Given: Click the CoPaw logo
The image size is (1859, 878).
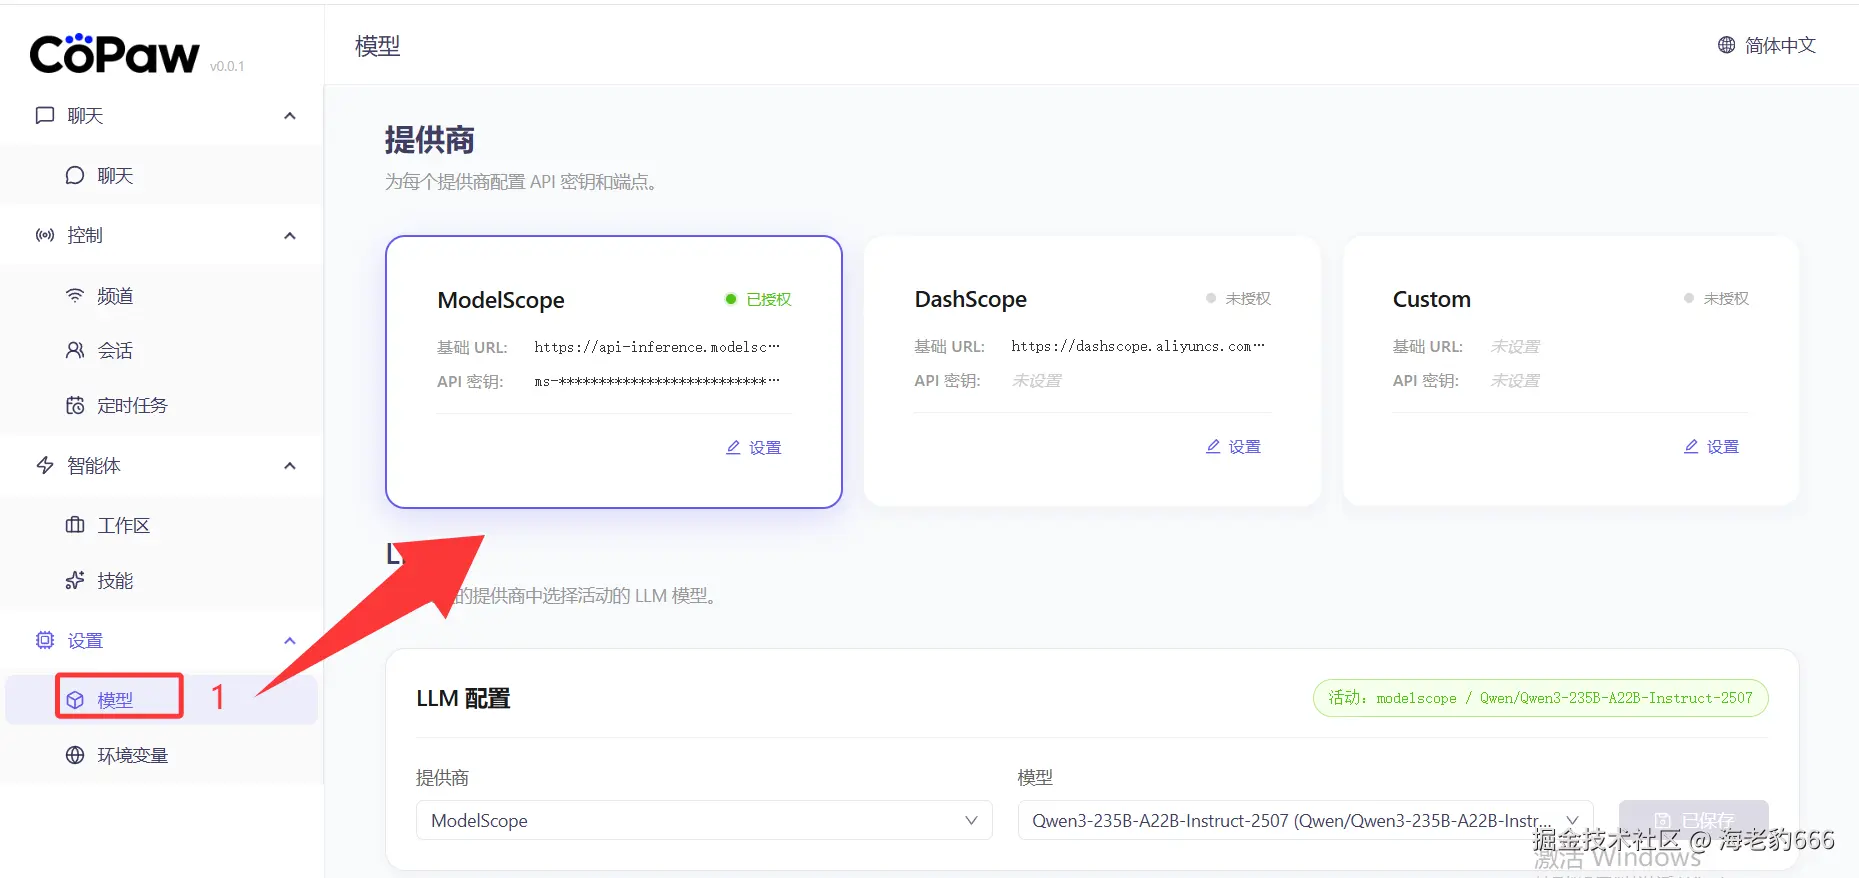Looking at the screenshot, I should (114, 53).
